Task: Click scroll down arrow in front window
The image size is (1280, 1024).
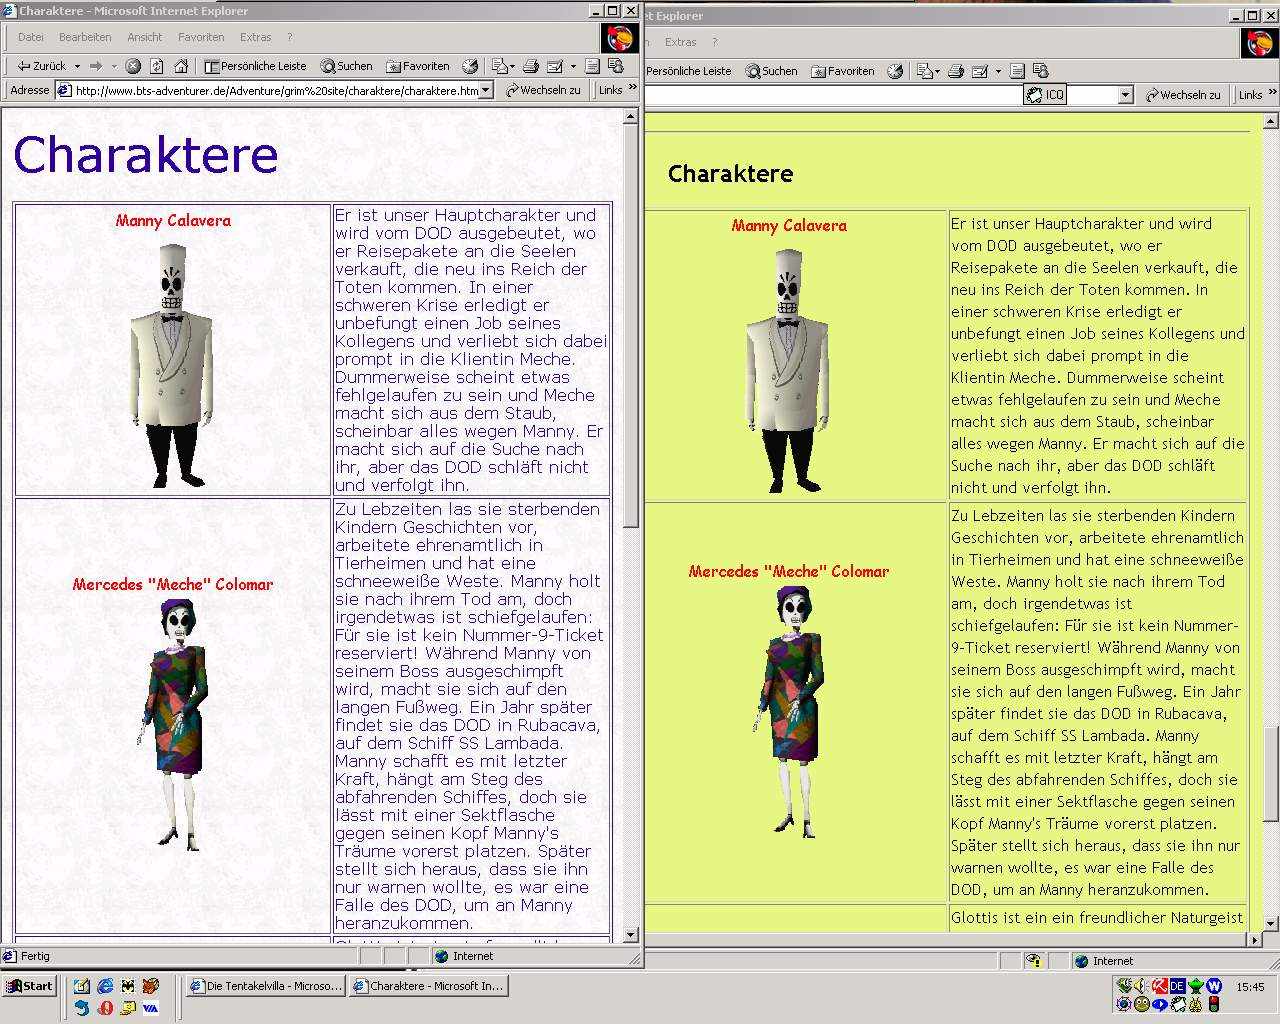Action: click(x=630, y=935)
